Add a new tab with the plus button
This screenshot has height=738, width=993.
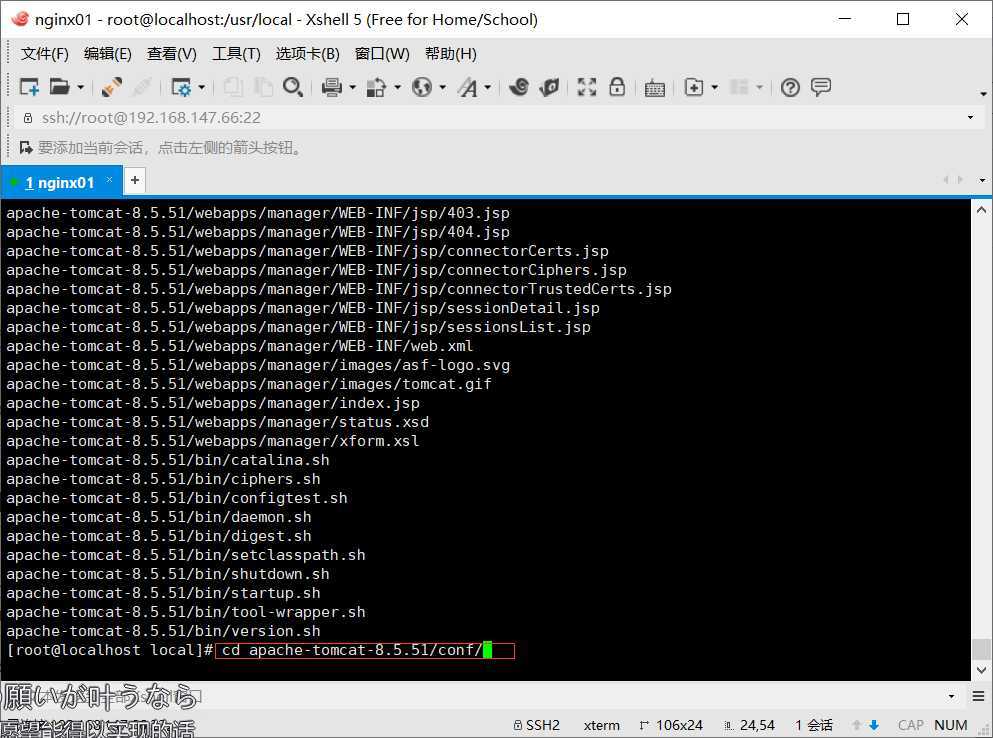[135, 181]
